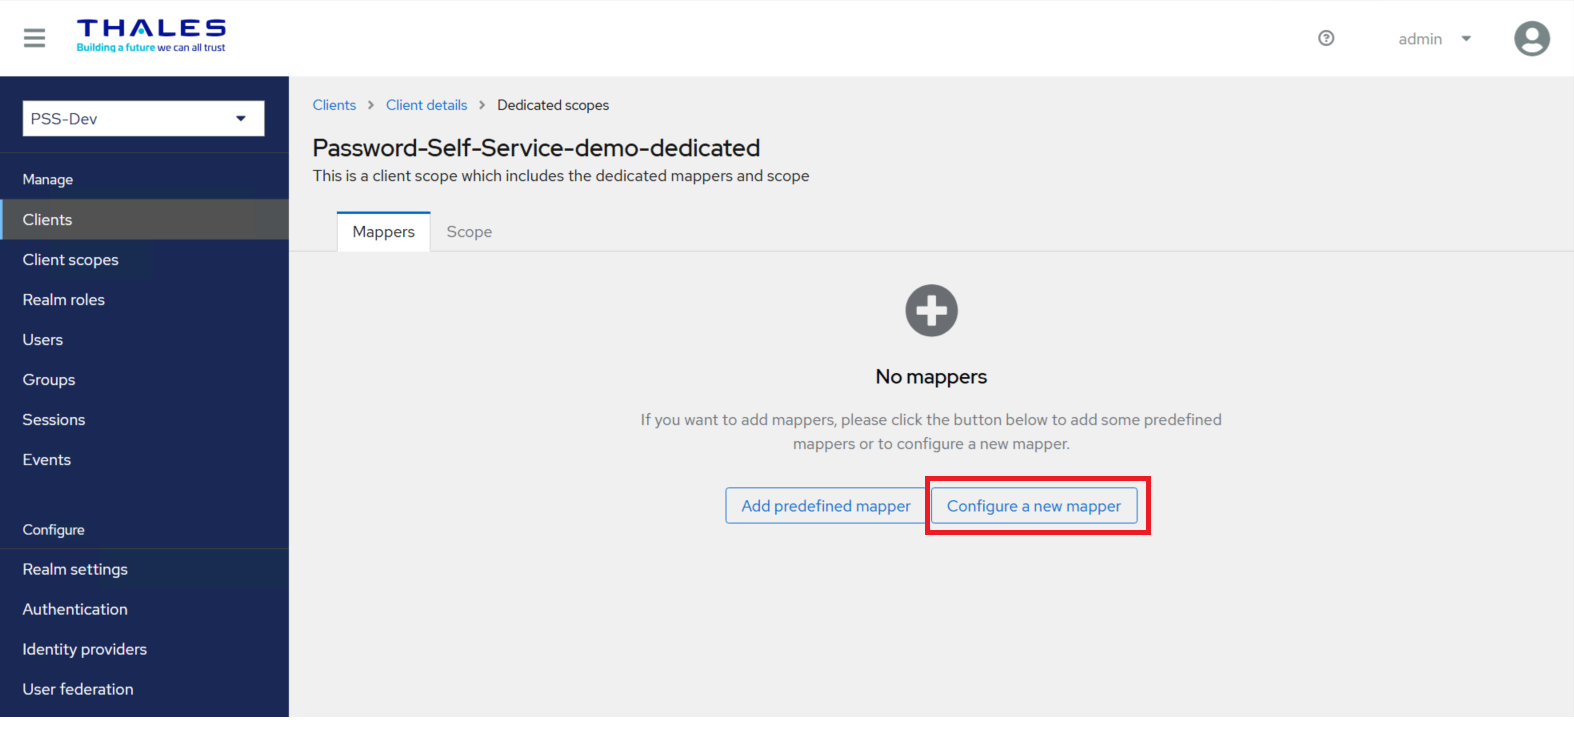Viewport: 1574px width, 750px height.
Task: Open Realm settings in sidebar
Action: 75,569
